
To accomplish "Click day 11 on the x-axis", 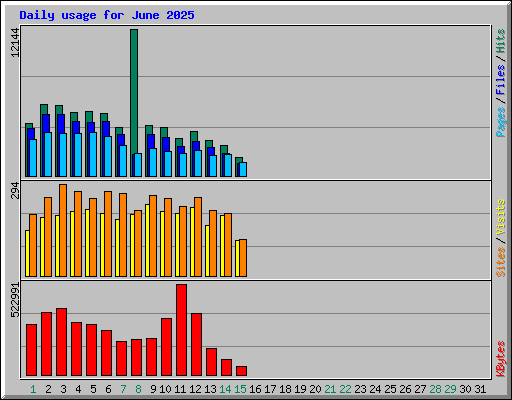I will tap(180, 389).
